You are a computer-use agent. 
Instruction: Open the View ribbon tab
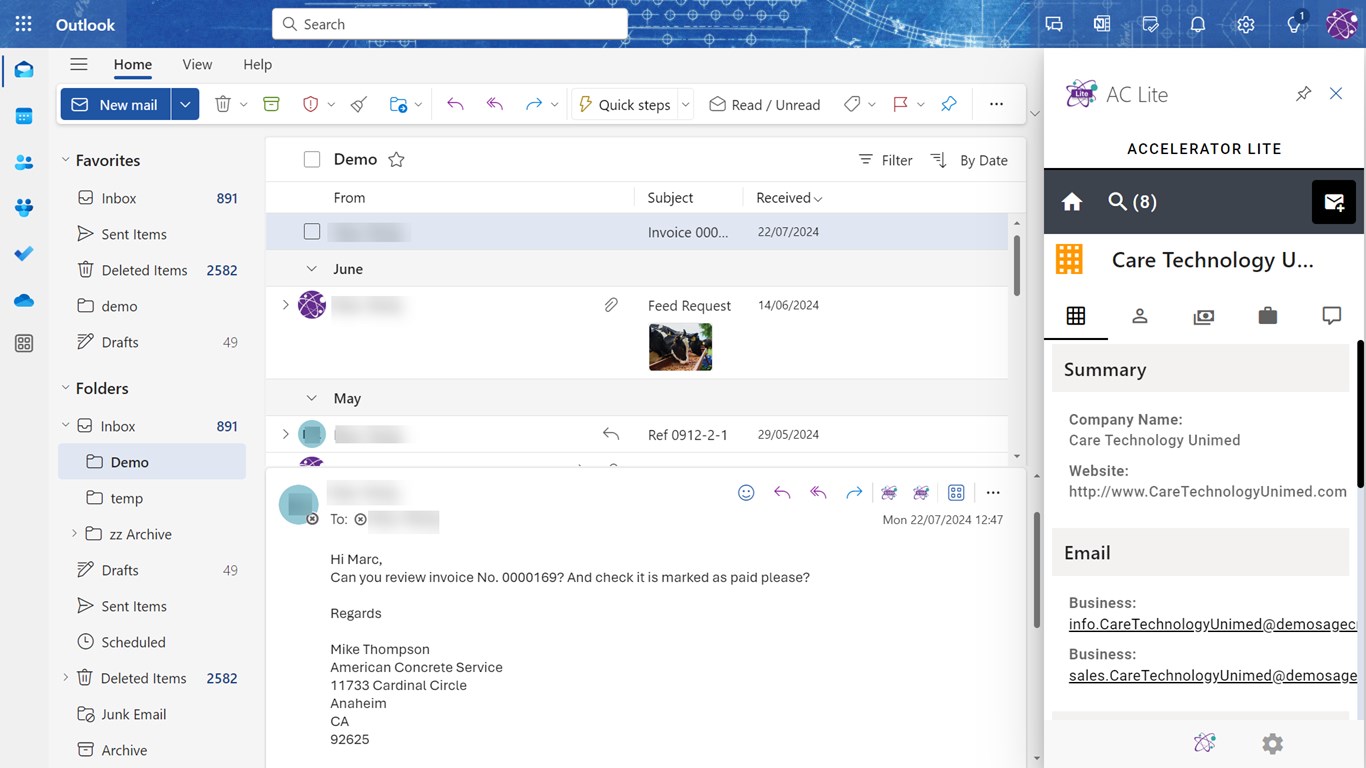coord(197,64)
